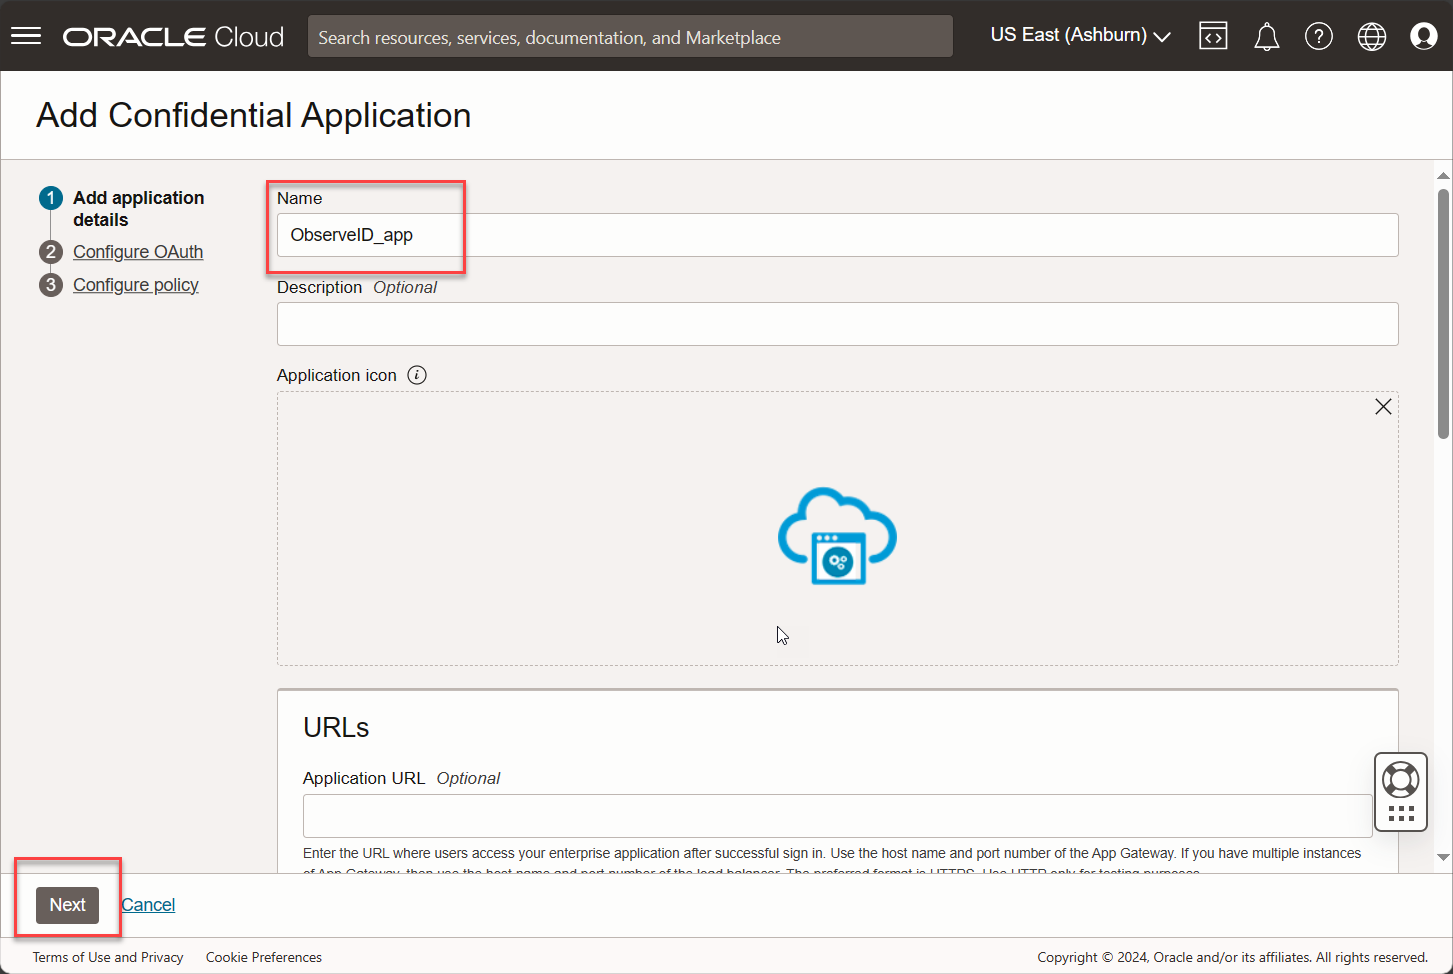Viewport: 1453px width, 974px height.
Task: Click into the Description field
Action: tap(837, 324)
